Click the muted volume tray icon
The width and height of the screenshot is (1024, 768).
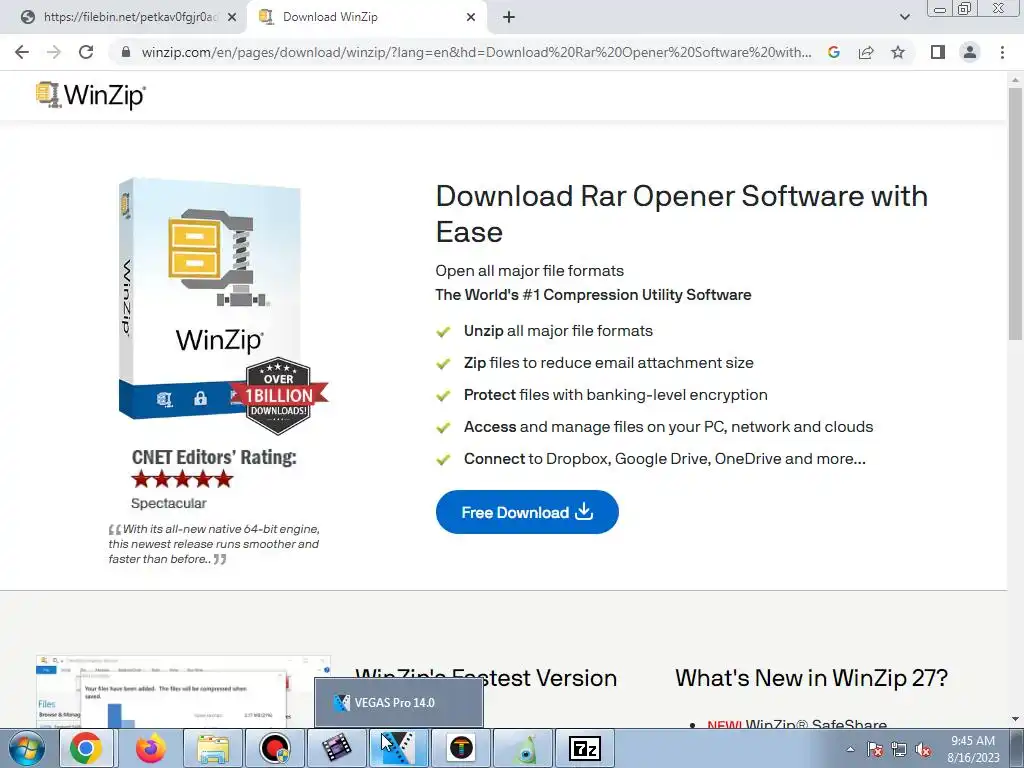pyautogui.click(x=923, y=749)
